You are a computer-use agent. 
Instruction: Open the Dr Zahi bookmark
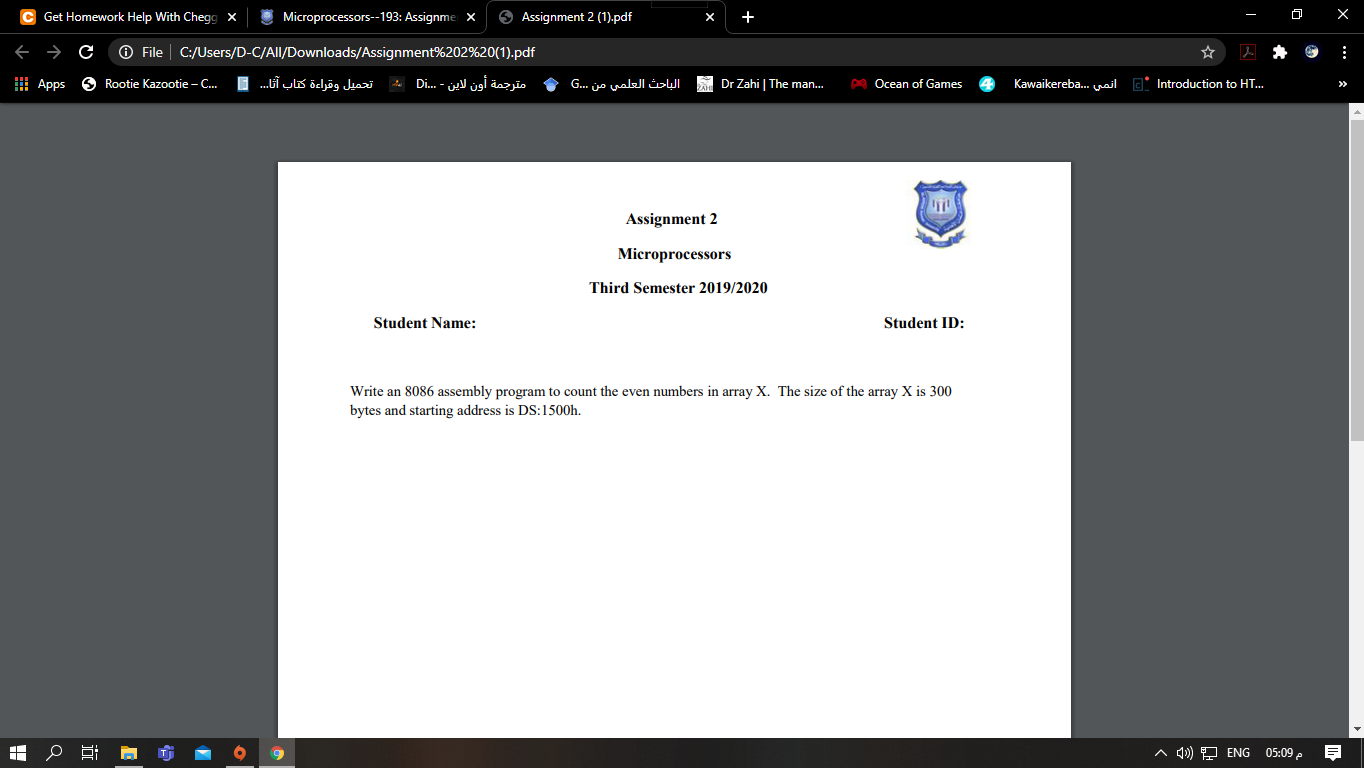(761, 84)
